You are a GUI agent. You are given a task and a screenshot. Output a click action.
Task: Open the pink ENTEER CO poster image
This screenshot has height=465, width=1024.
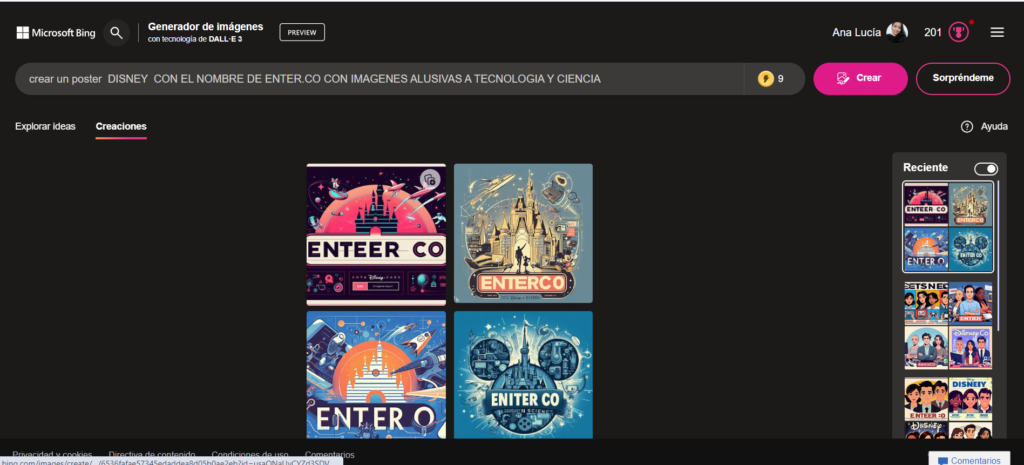376,234
